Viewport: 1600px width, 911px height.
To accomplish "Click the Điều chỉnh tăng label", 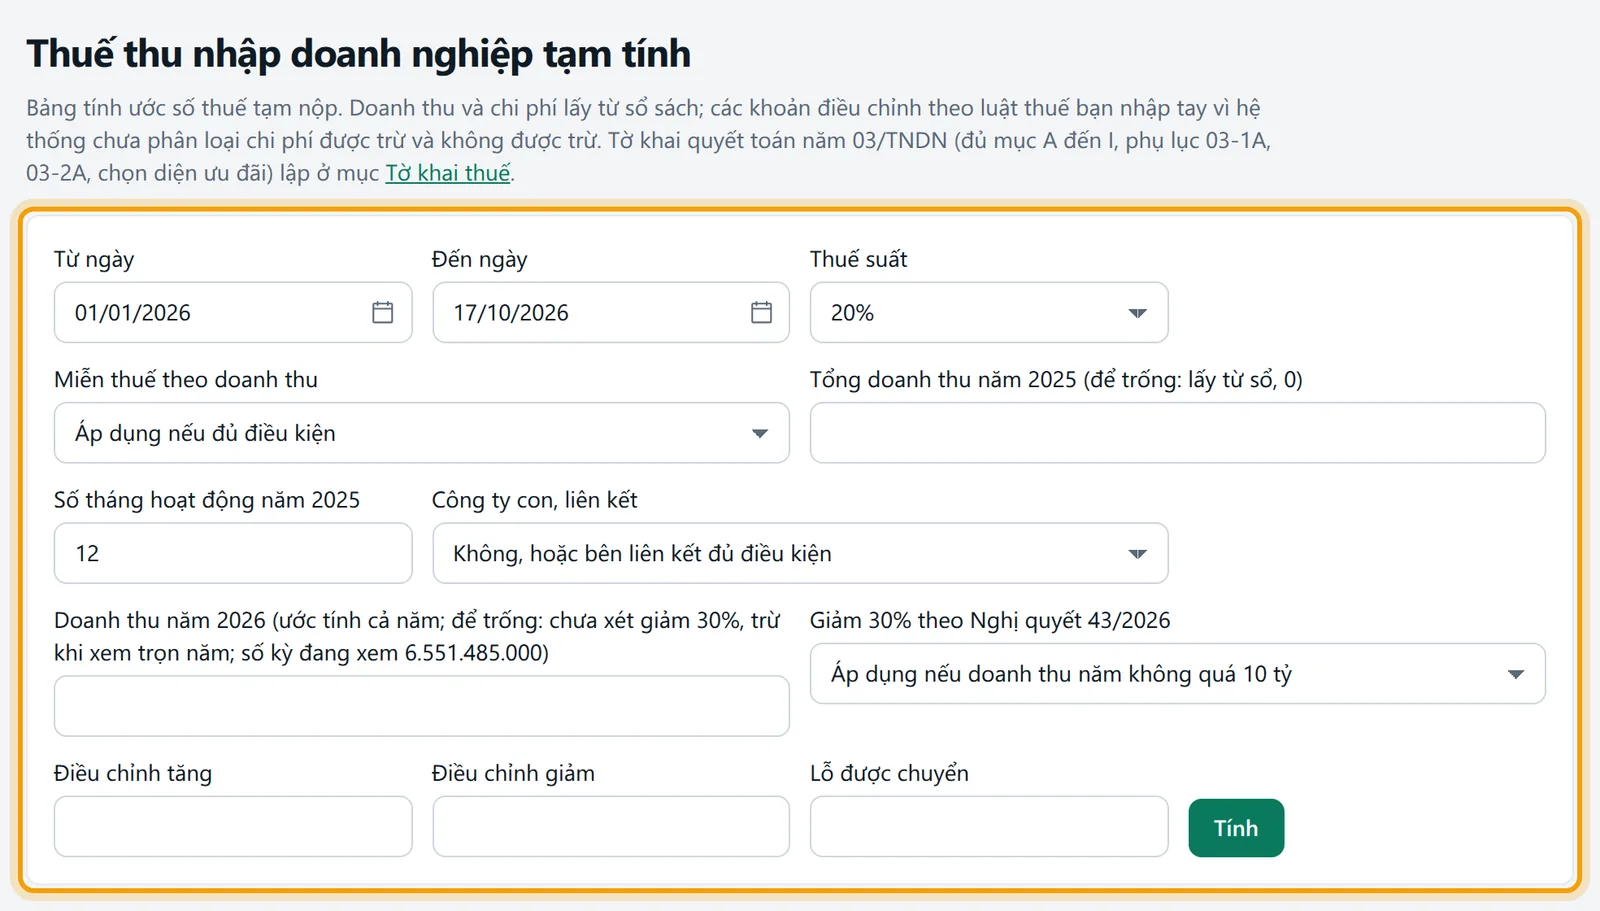I will point(133,773).
